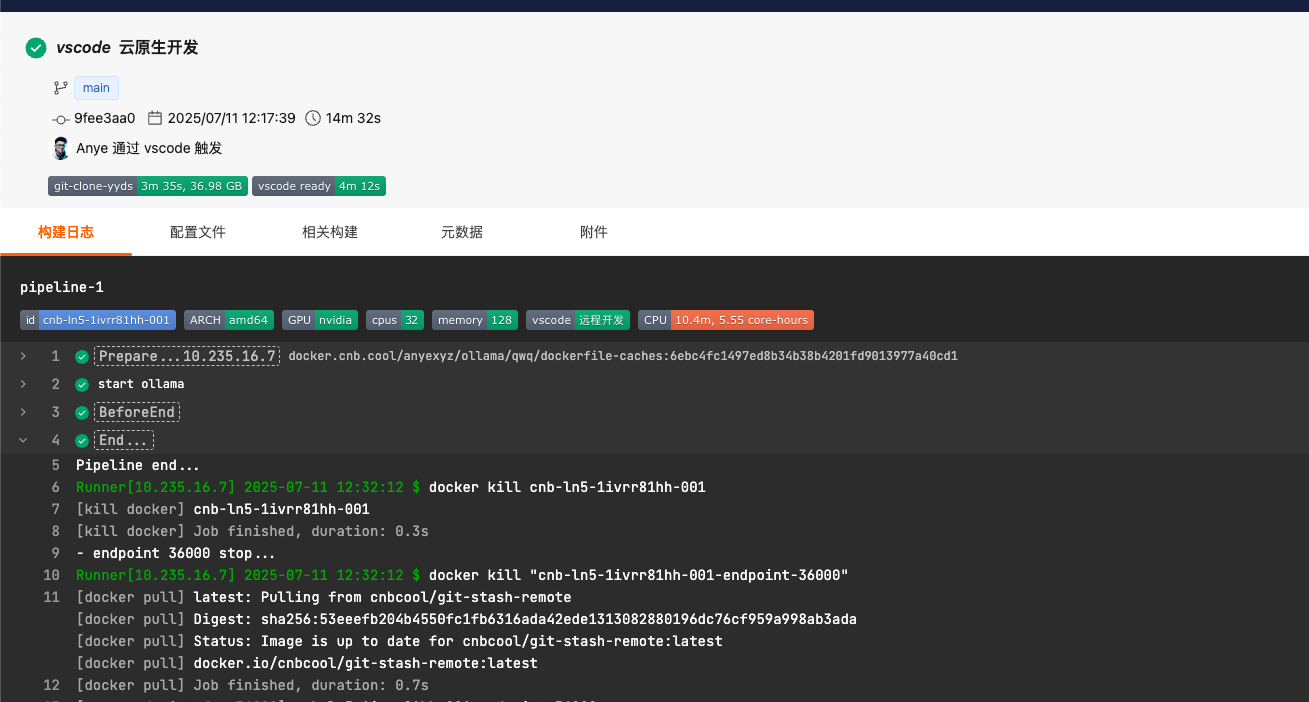Click Anye's user avatar
The image size is (1309, 702).
[x=61, y=148]
